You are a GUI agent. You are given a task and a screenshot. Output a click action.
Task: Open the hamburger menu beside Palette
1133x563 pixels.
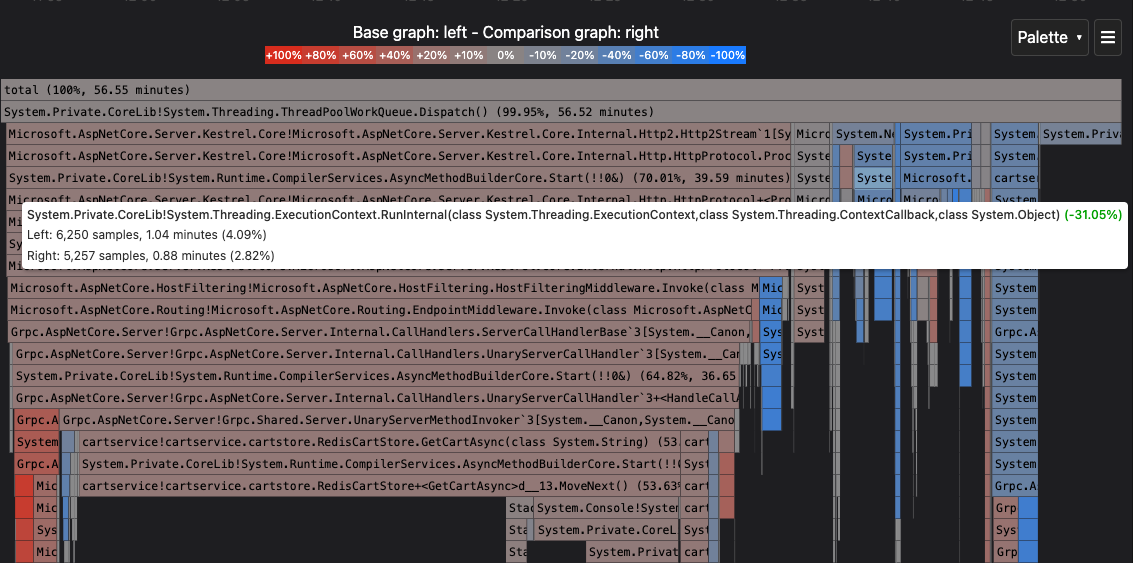[x=1108, y=38]
